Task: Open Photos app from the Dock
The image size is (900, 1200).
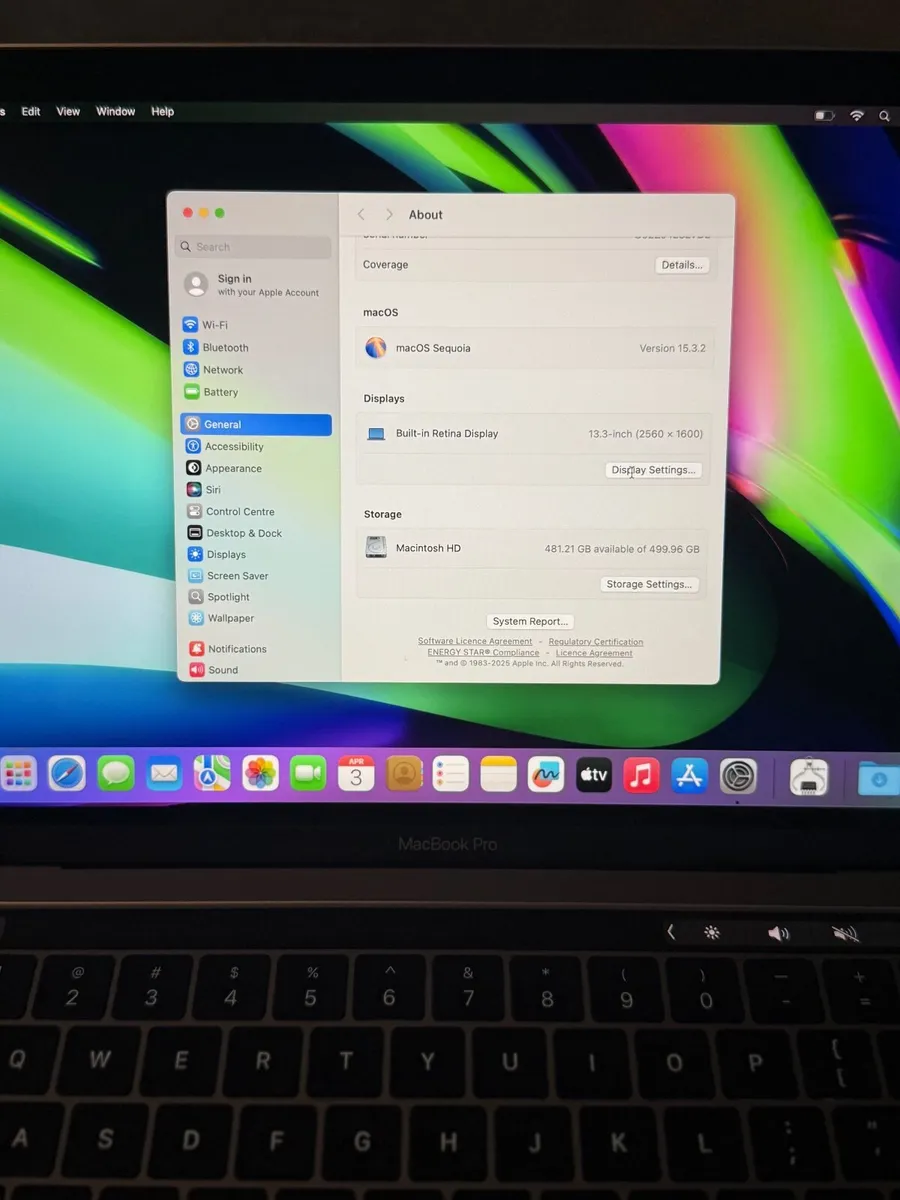Action: tap(260, 773)
